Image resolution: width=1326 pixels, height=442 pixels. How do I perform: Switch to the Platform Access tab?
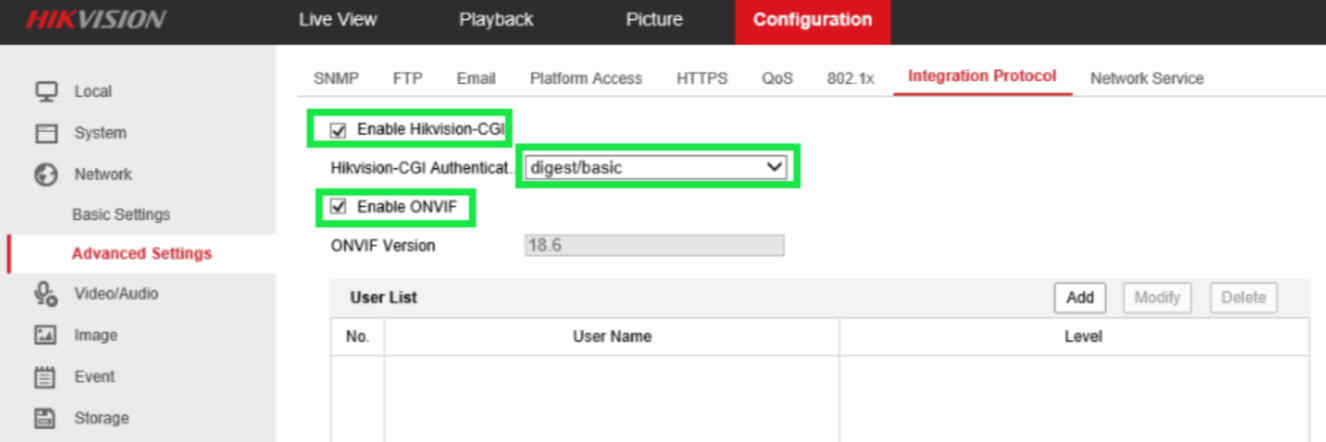(586, 78)
